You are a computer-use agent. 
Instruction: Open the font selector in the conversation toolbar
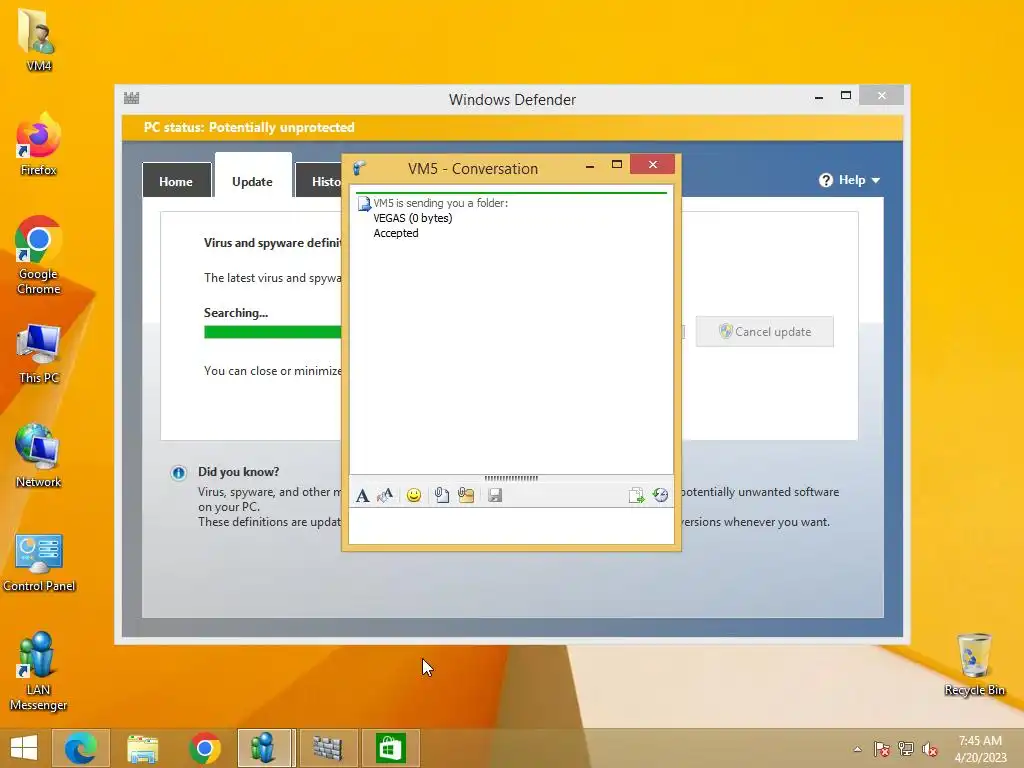[362, 496]
